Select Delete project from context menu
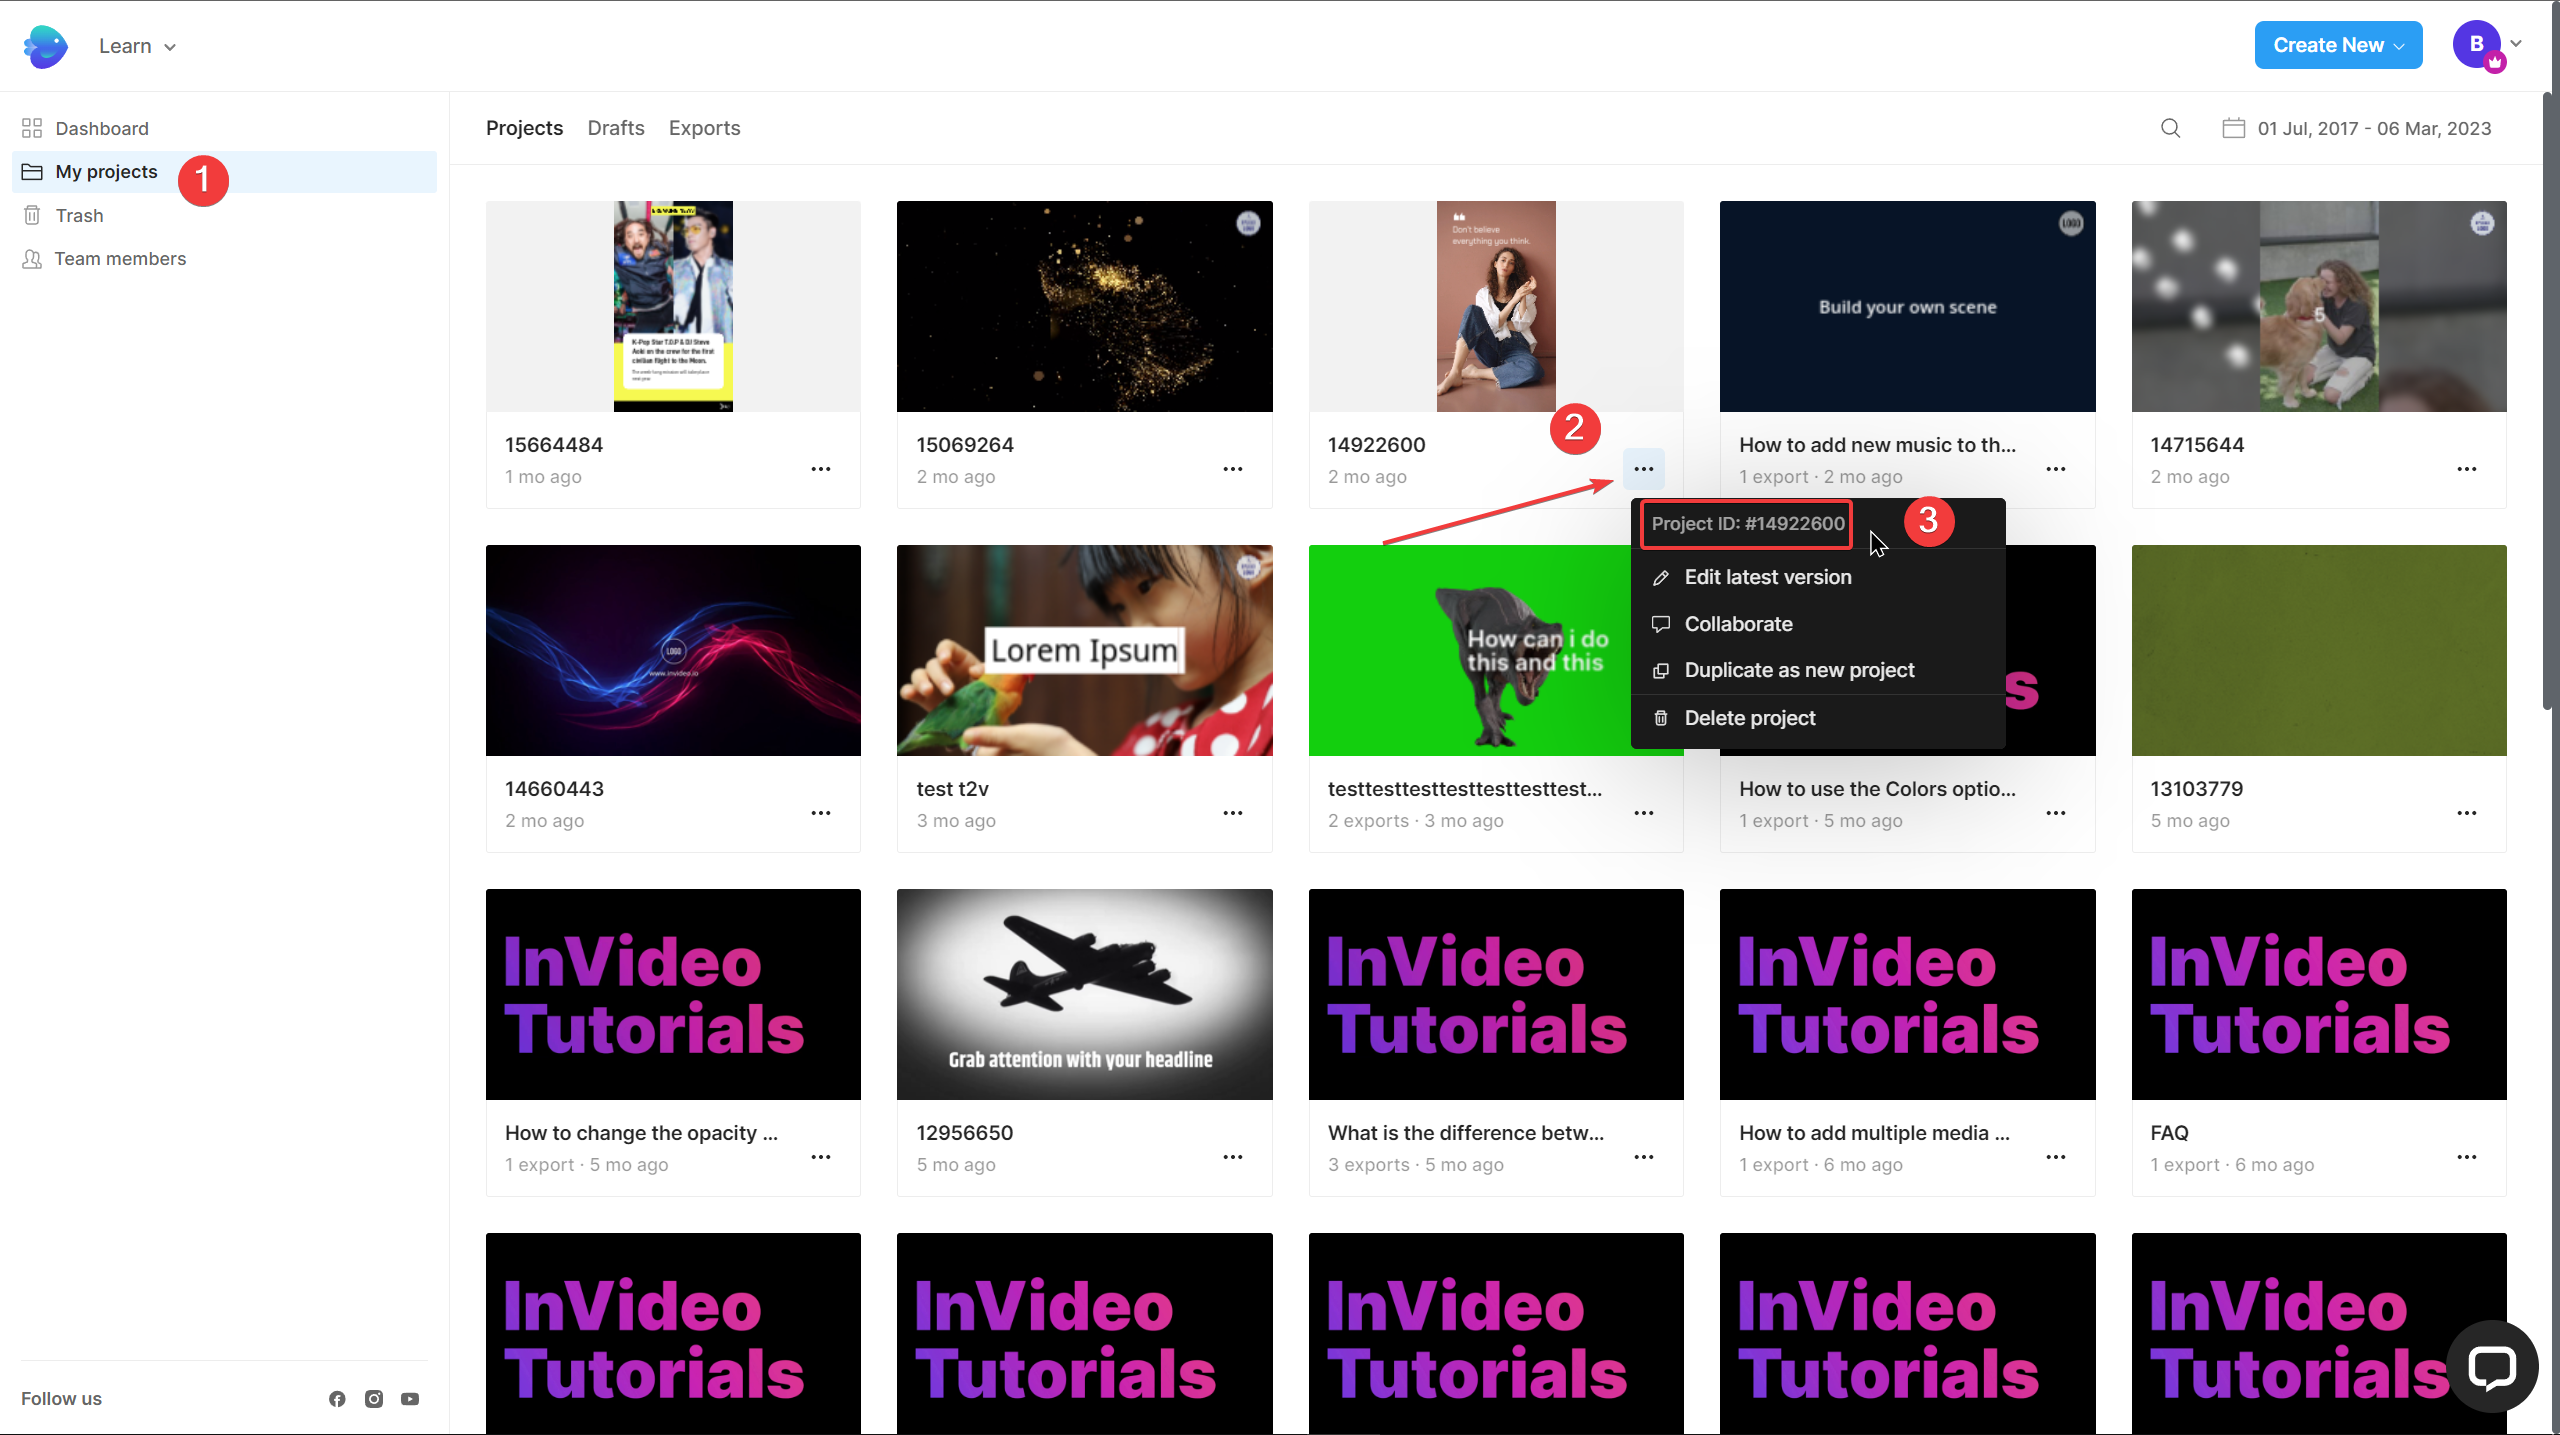Screen dimensions: 2560x1435 (x=1818, y=718)
